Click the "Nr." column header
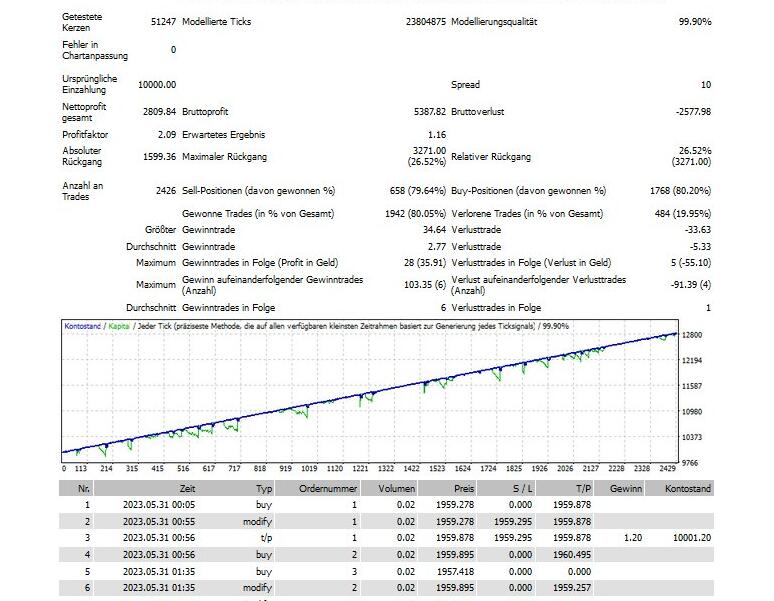 pyautogui.click(x=84, y=489)
